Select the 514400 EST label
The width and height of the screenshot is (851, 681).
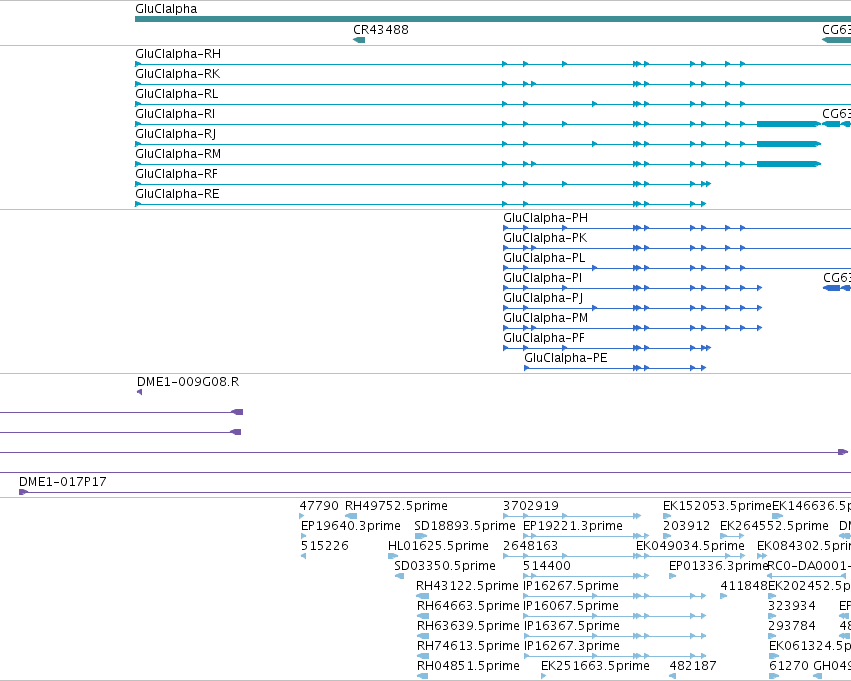pos(547,567)
